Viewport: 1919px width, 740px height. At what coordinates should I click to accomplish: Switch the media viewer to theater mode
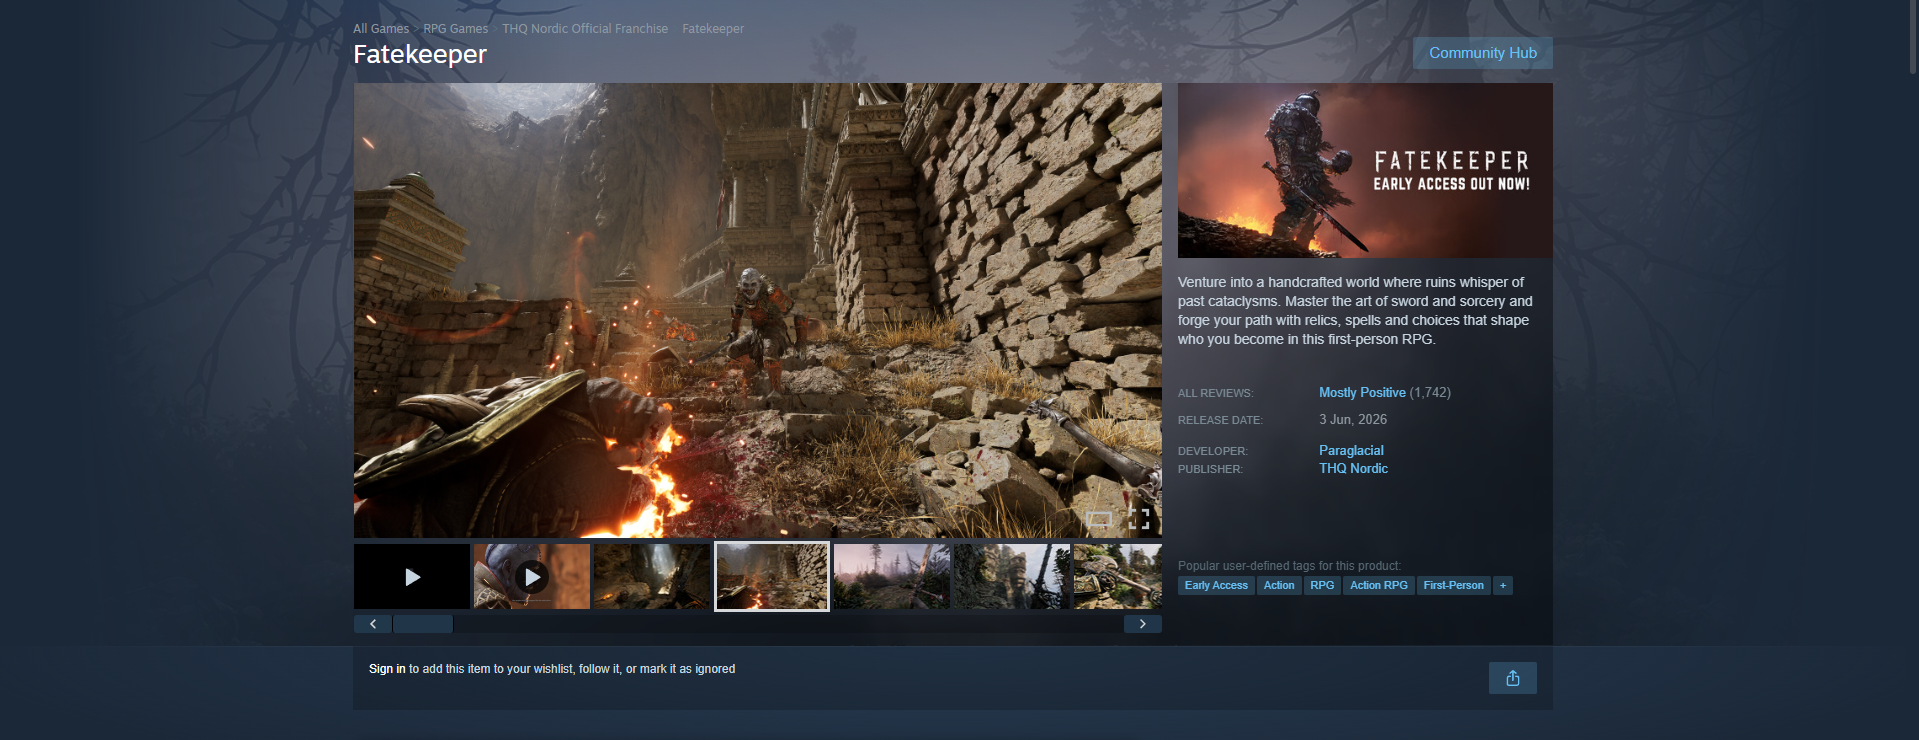point(1099,519)
